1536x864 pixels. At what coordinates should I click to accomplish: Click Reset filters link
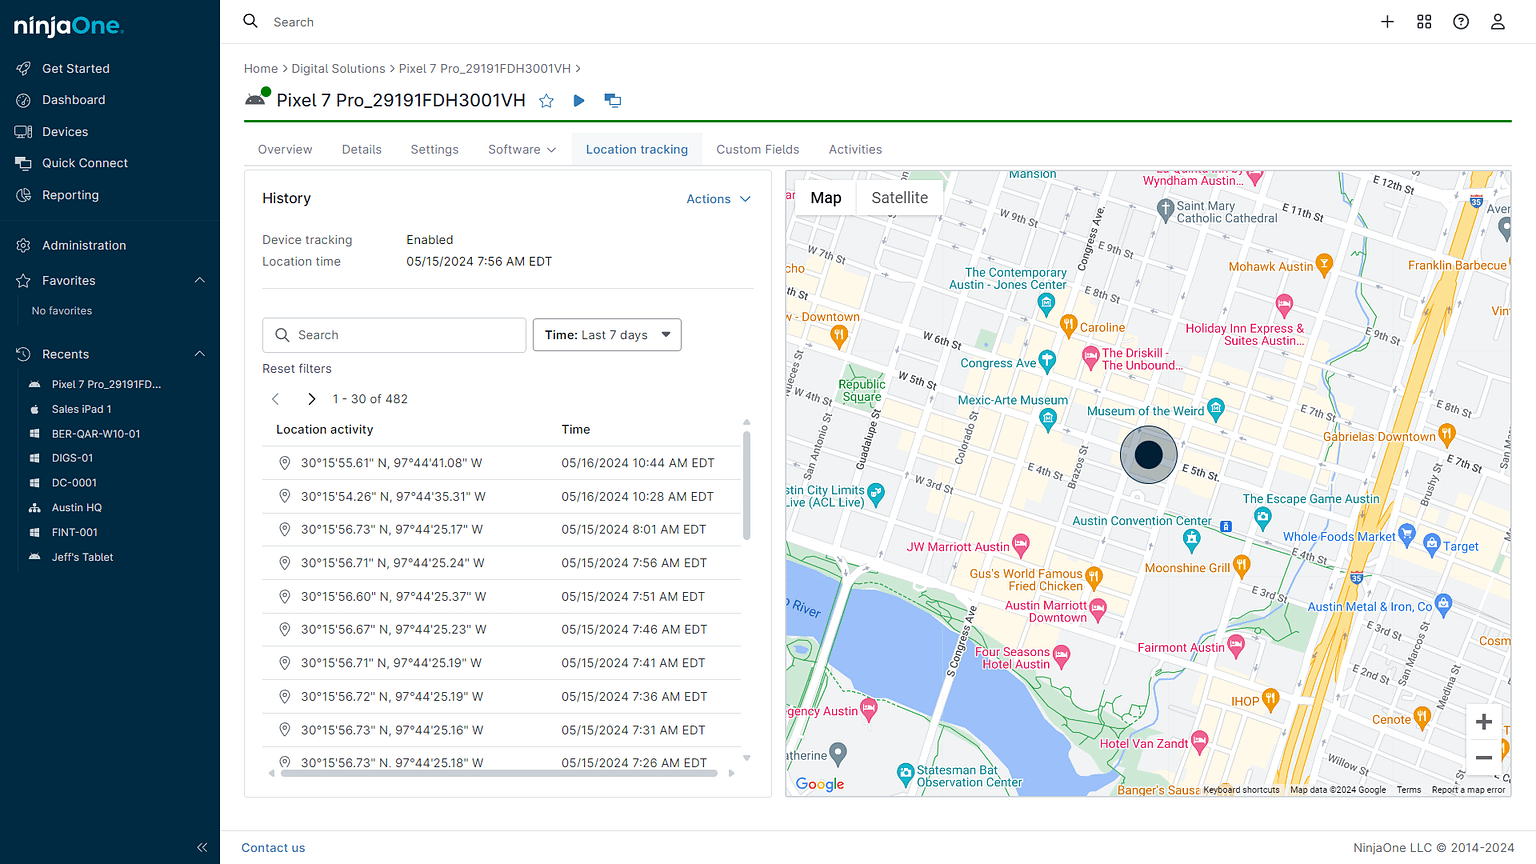click(297, 369)
